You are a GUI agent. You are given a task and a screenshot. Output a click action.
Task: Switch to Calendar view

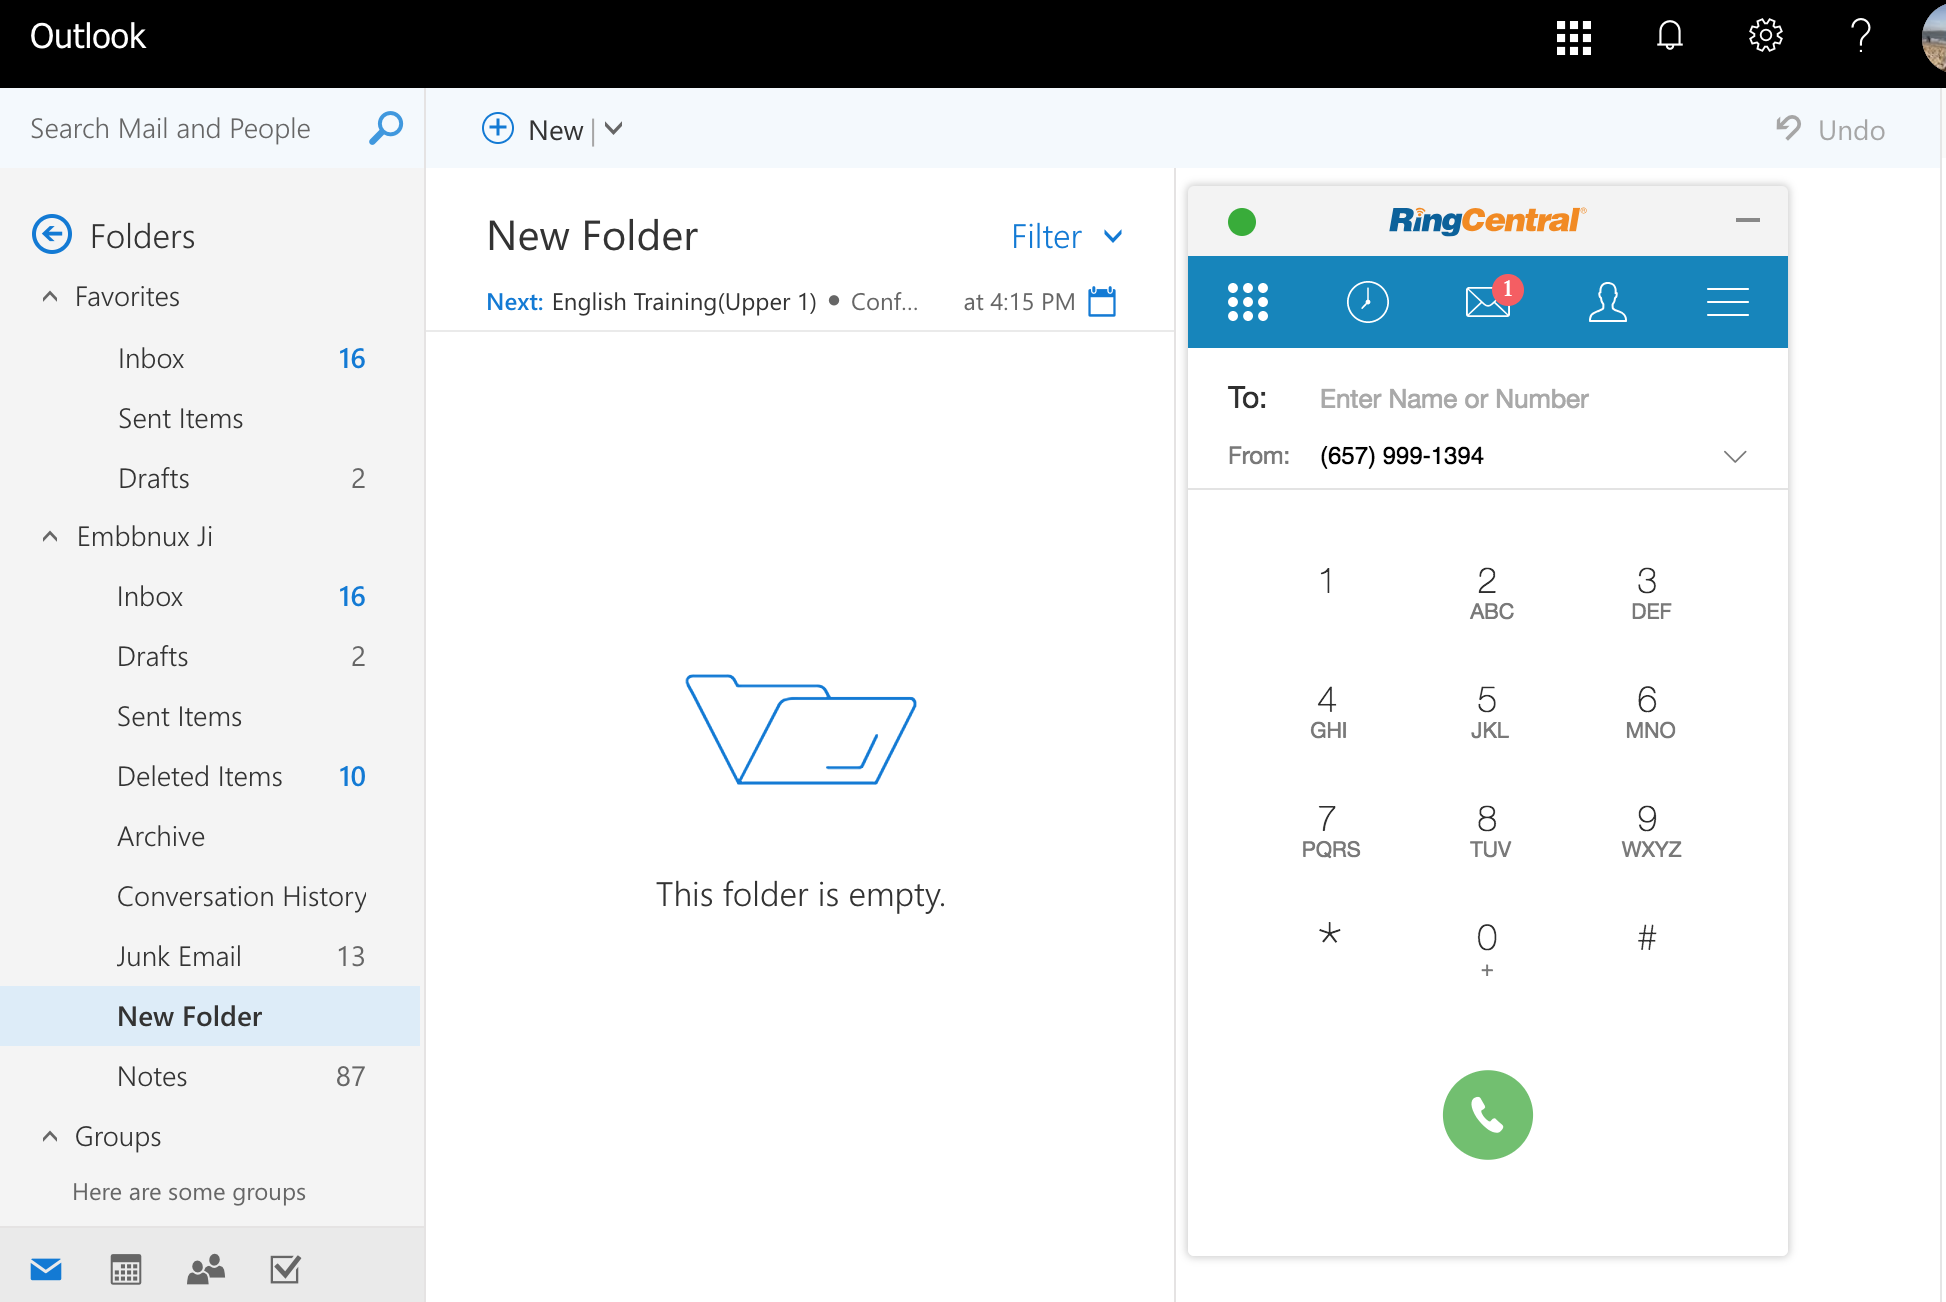coord(125,1268)
